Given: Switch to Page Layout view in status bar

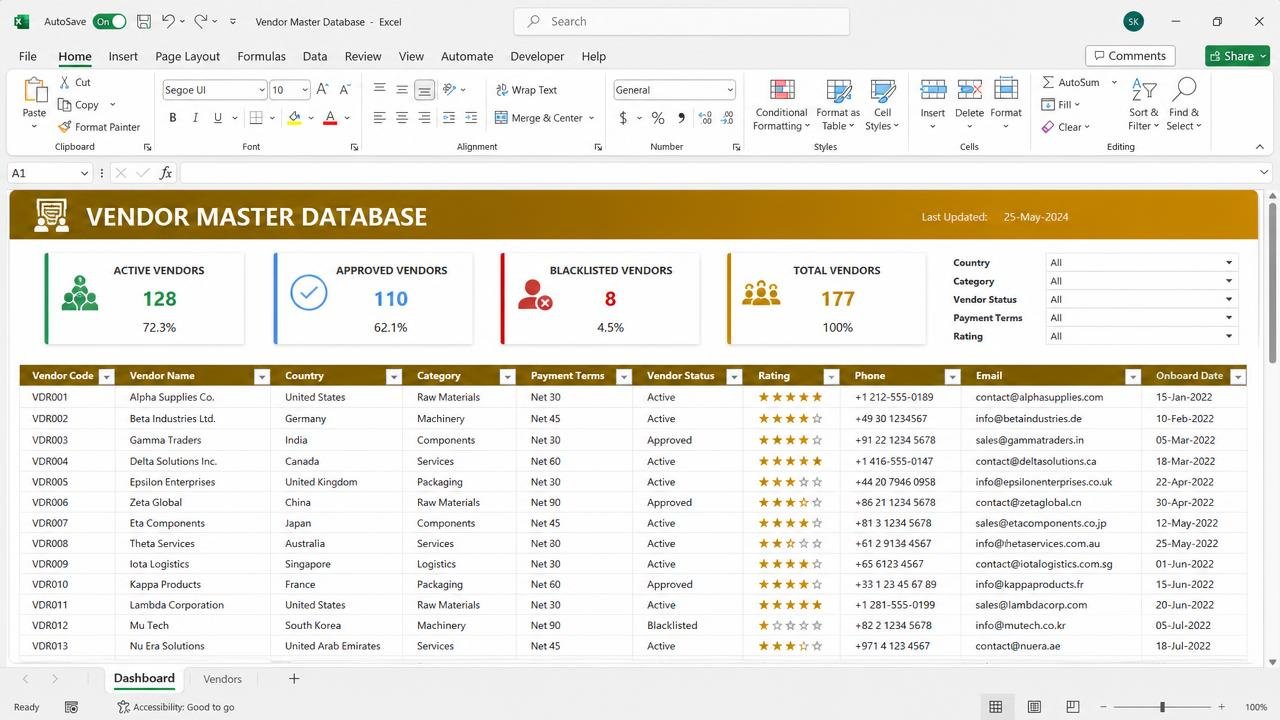Looking at the screenshot, I should 1034,707.
